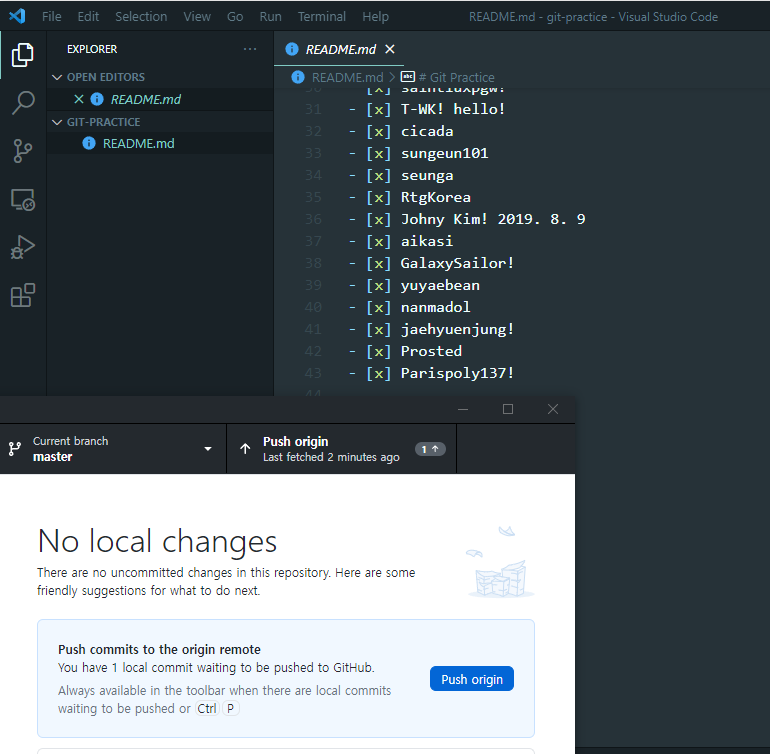
Task: Click Push origin in GitHub Desktop toolbar
Action: click(x=341, y=448)
